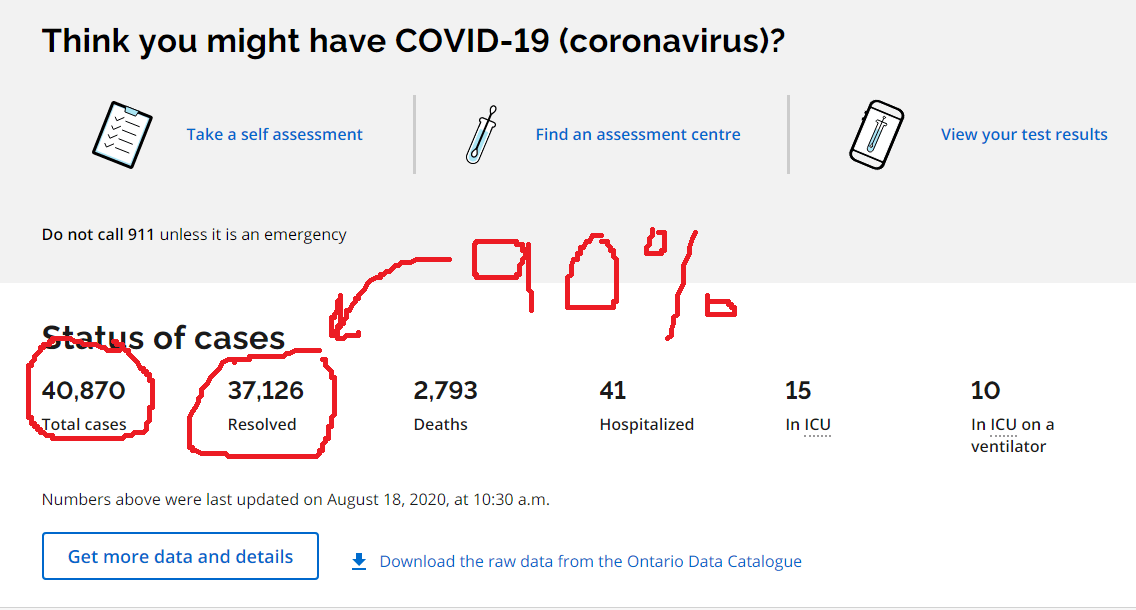Click the 41 hospitalized number
This screenshot has height=610, width=1136.
coord(613,390)
